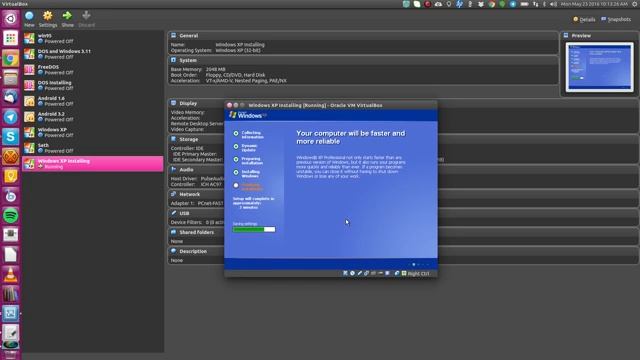Screen dimensions: 640x360
Task: Select the running Windows XP installing VM
Action: [x=93, y=164]
